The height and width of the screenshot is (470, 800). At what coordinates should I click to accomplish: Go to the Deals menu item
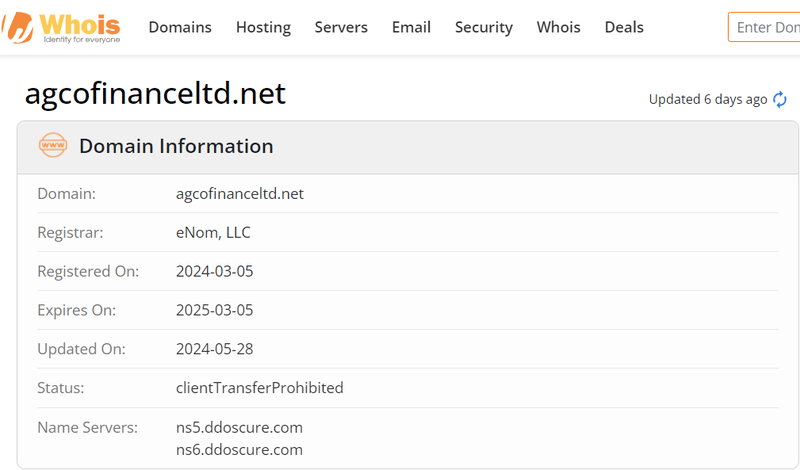tap(624, 27)
